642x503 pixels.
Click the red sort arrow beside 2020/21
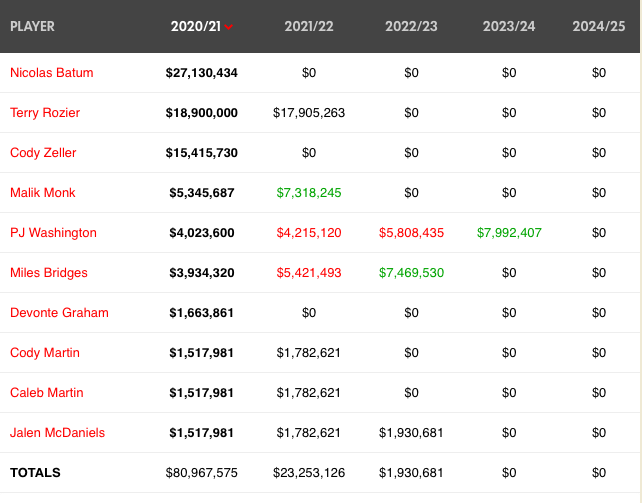point(229,27)
